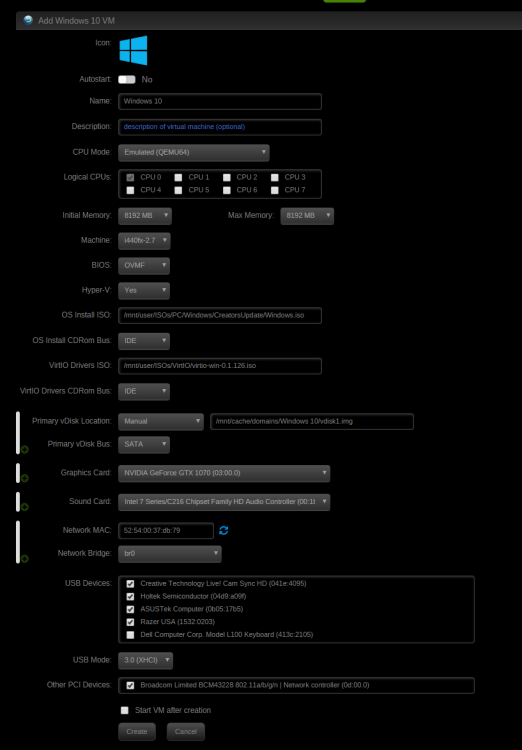Uncheck the Holtek Semiconductor USB device
Screen dimensions: 522x750
coord(130,596)
